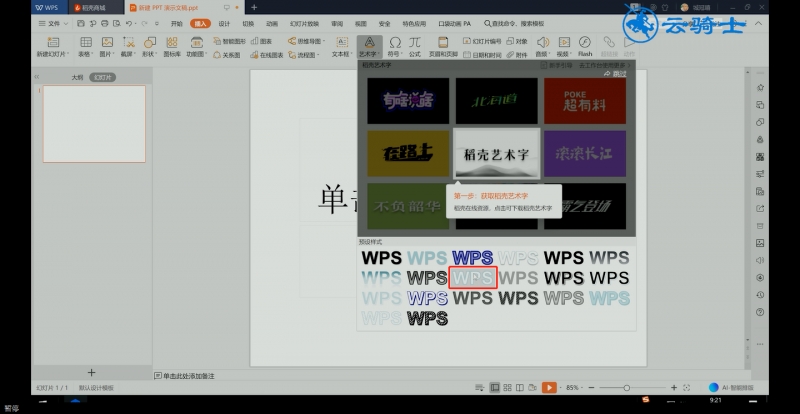
Task: Switch to the 切换 transitions tab
Action: coord(248,23)
